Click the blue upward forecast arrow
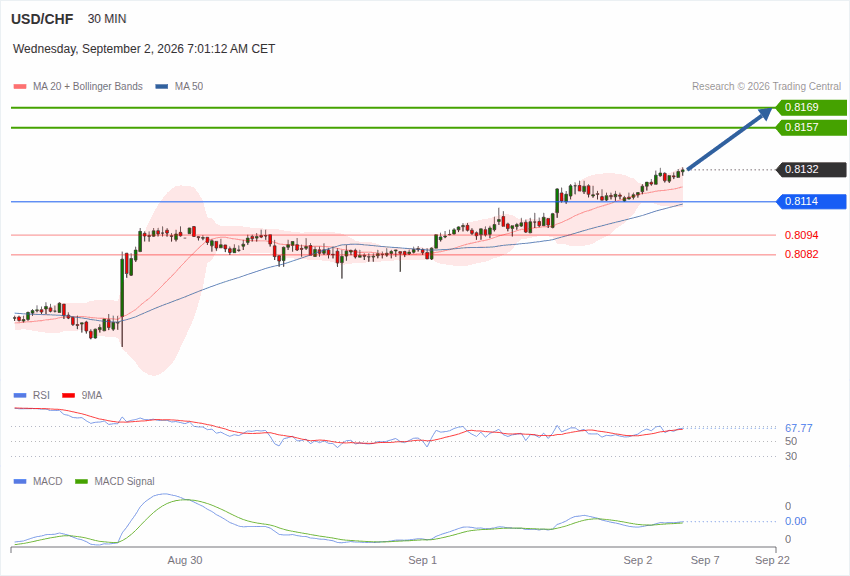 (729, 139)
